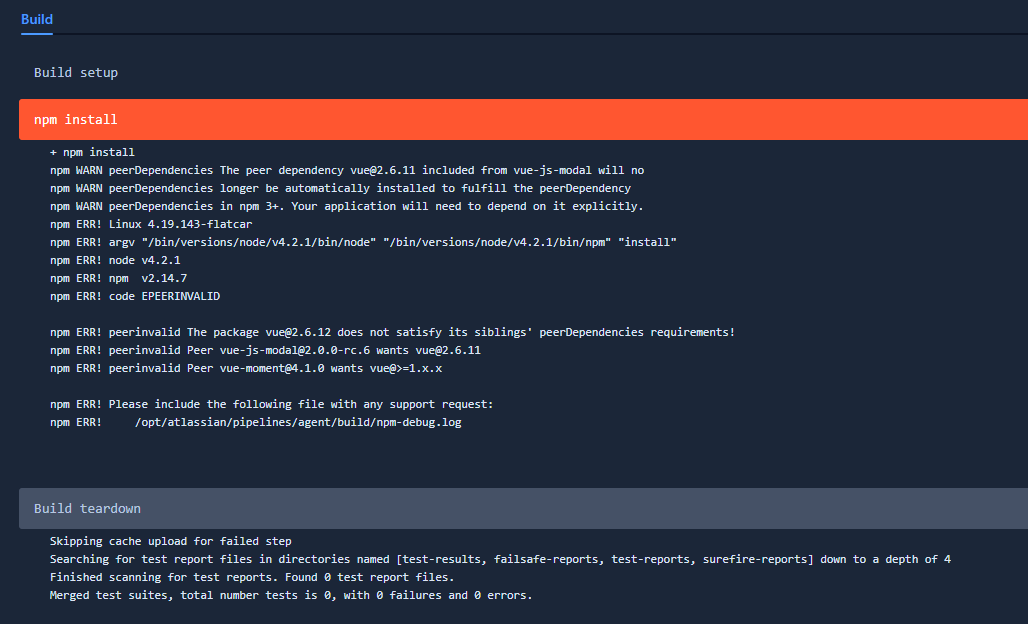Select the merged test suites summary line
This screenshot has width=1028, height=624.
pyautogui.click(x=290, y=594)
